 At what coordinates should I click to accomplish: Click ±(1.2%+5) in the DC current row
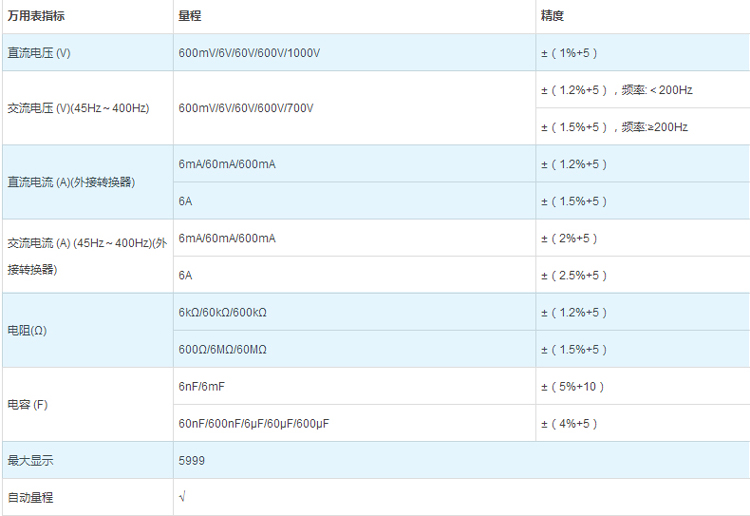point(574,164)
